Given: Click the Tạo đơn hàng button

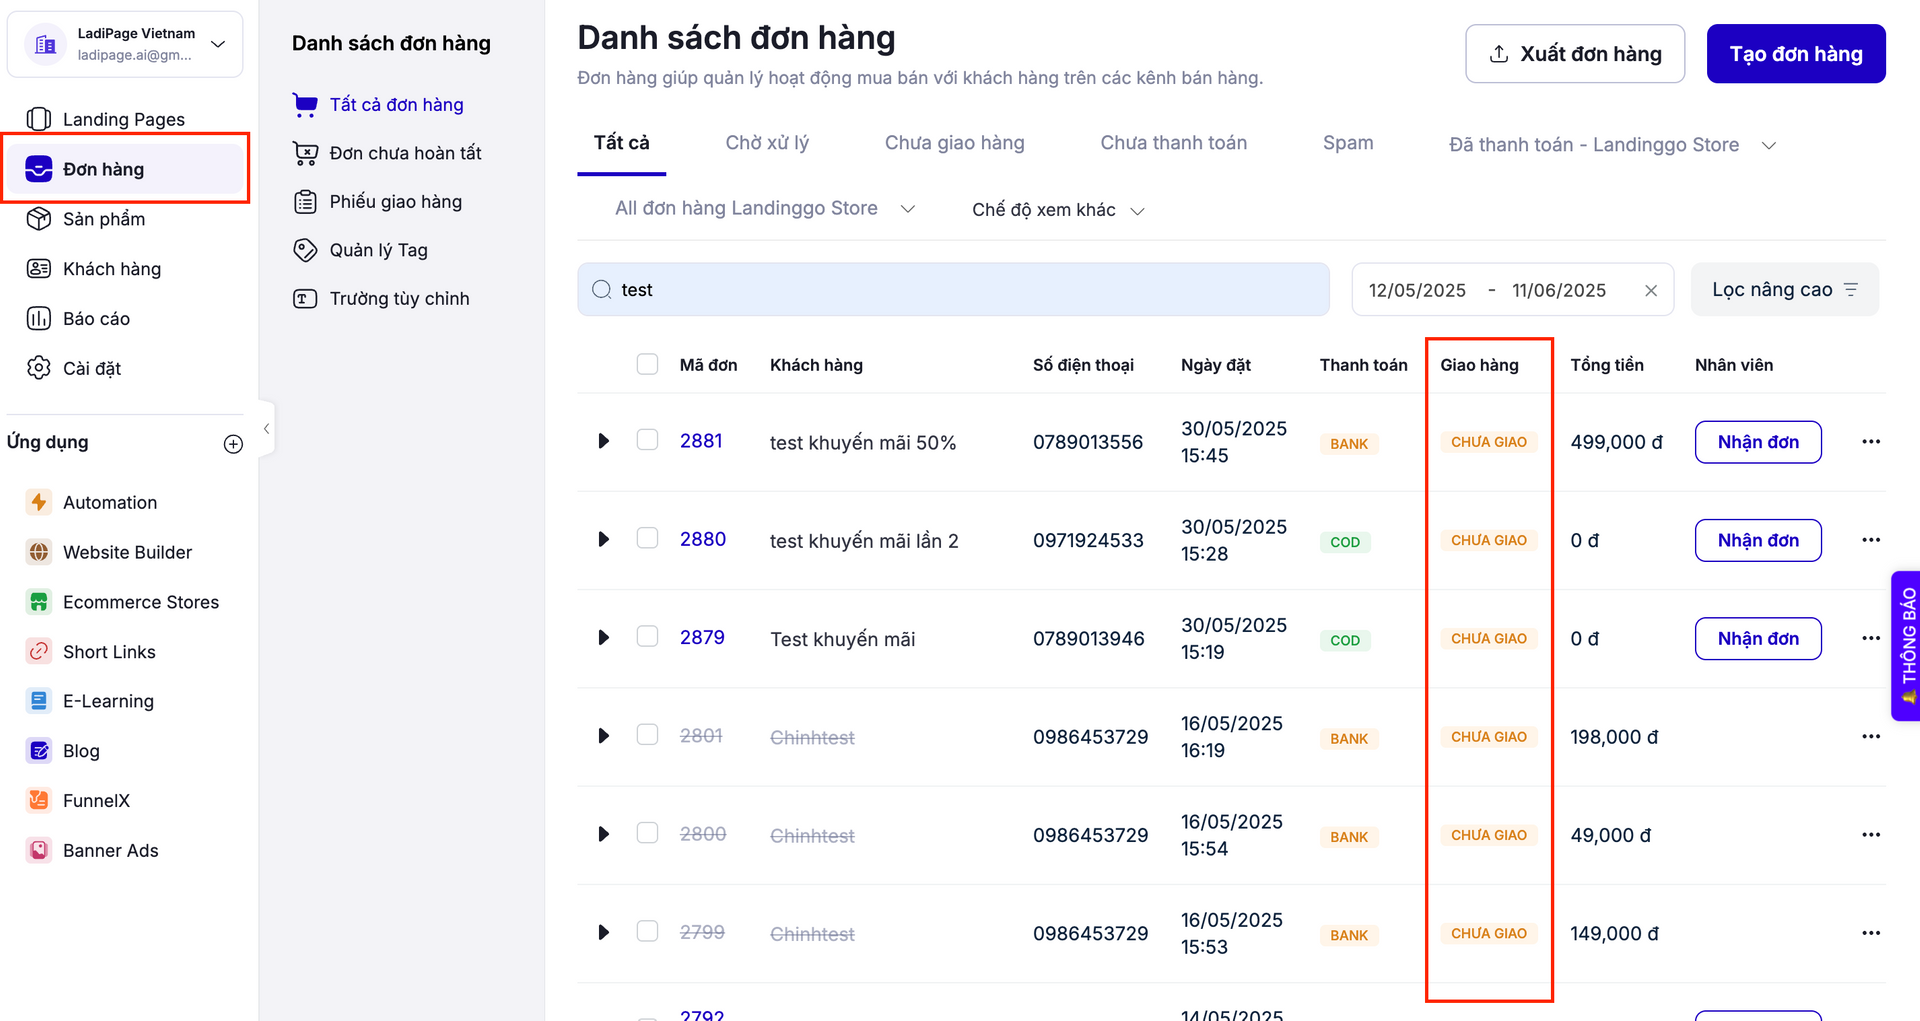Looking at the screenshot, I should coord(1795,54).
